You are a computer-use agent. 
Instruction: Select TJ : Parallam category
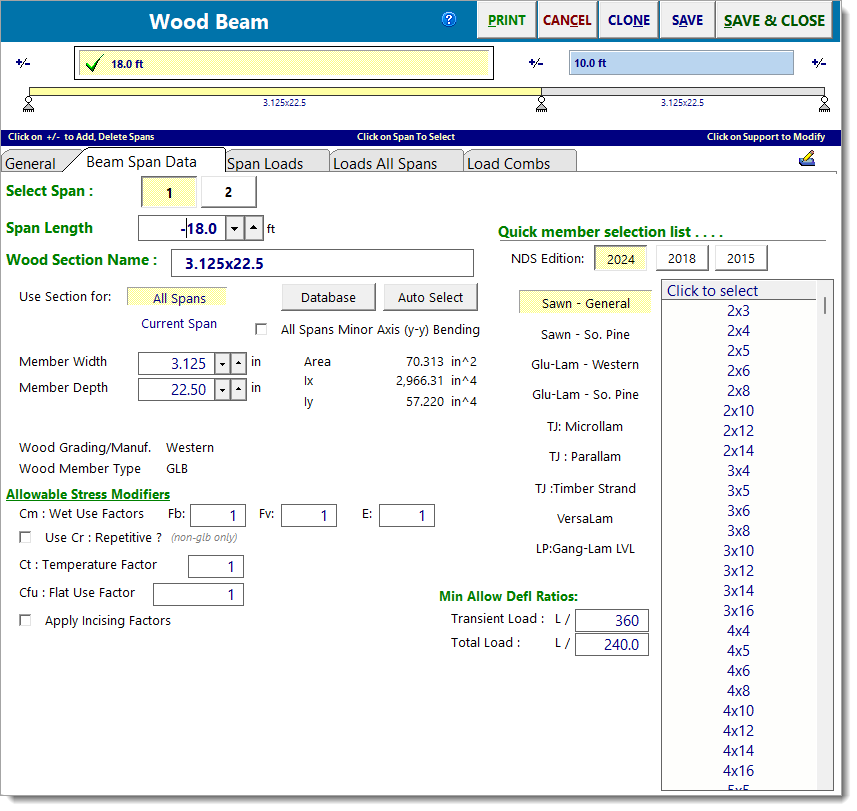point(585,456)
